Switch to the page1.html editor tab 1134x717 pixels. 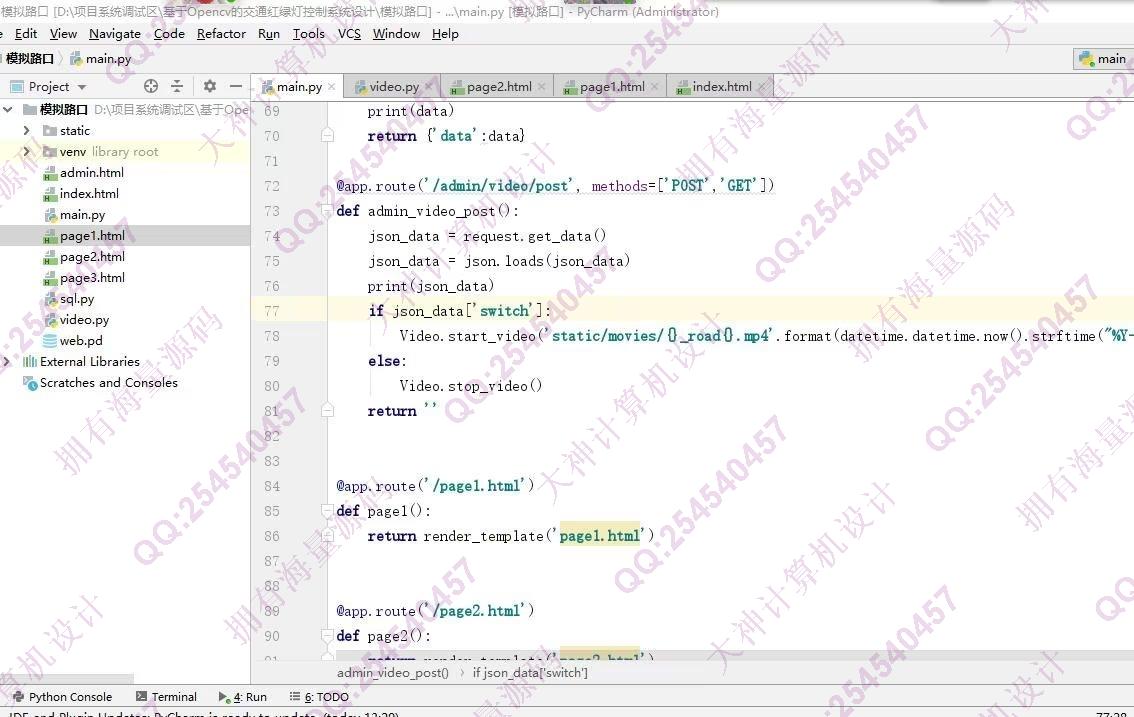coord(612,87)
